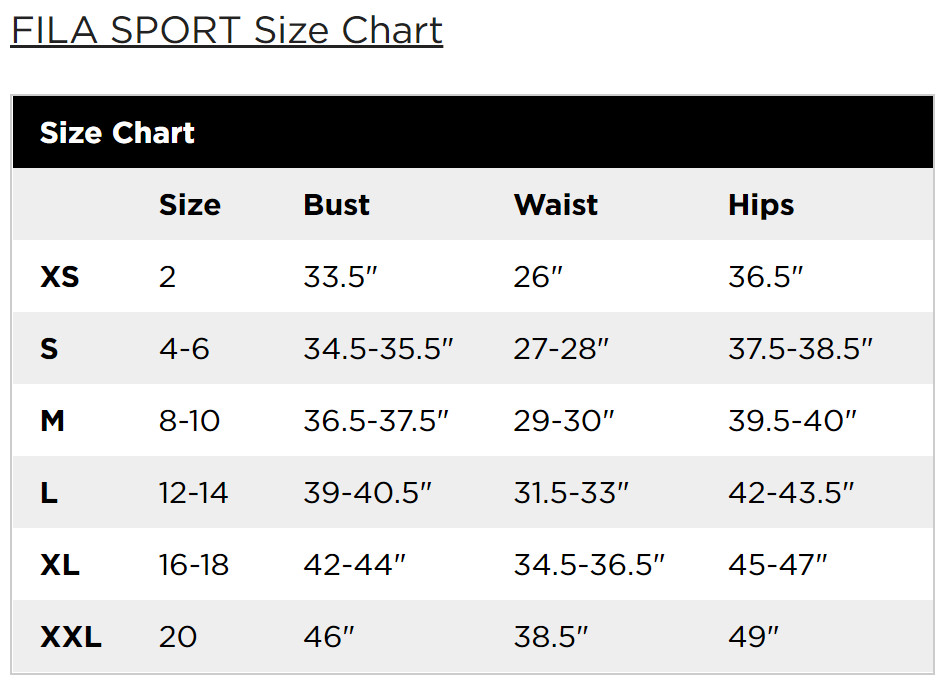Screen dimensions: 941x682
Task: Select the 49″ hips value for XXL
Action: (753, 637)
